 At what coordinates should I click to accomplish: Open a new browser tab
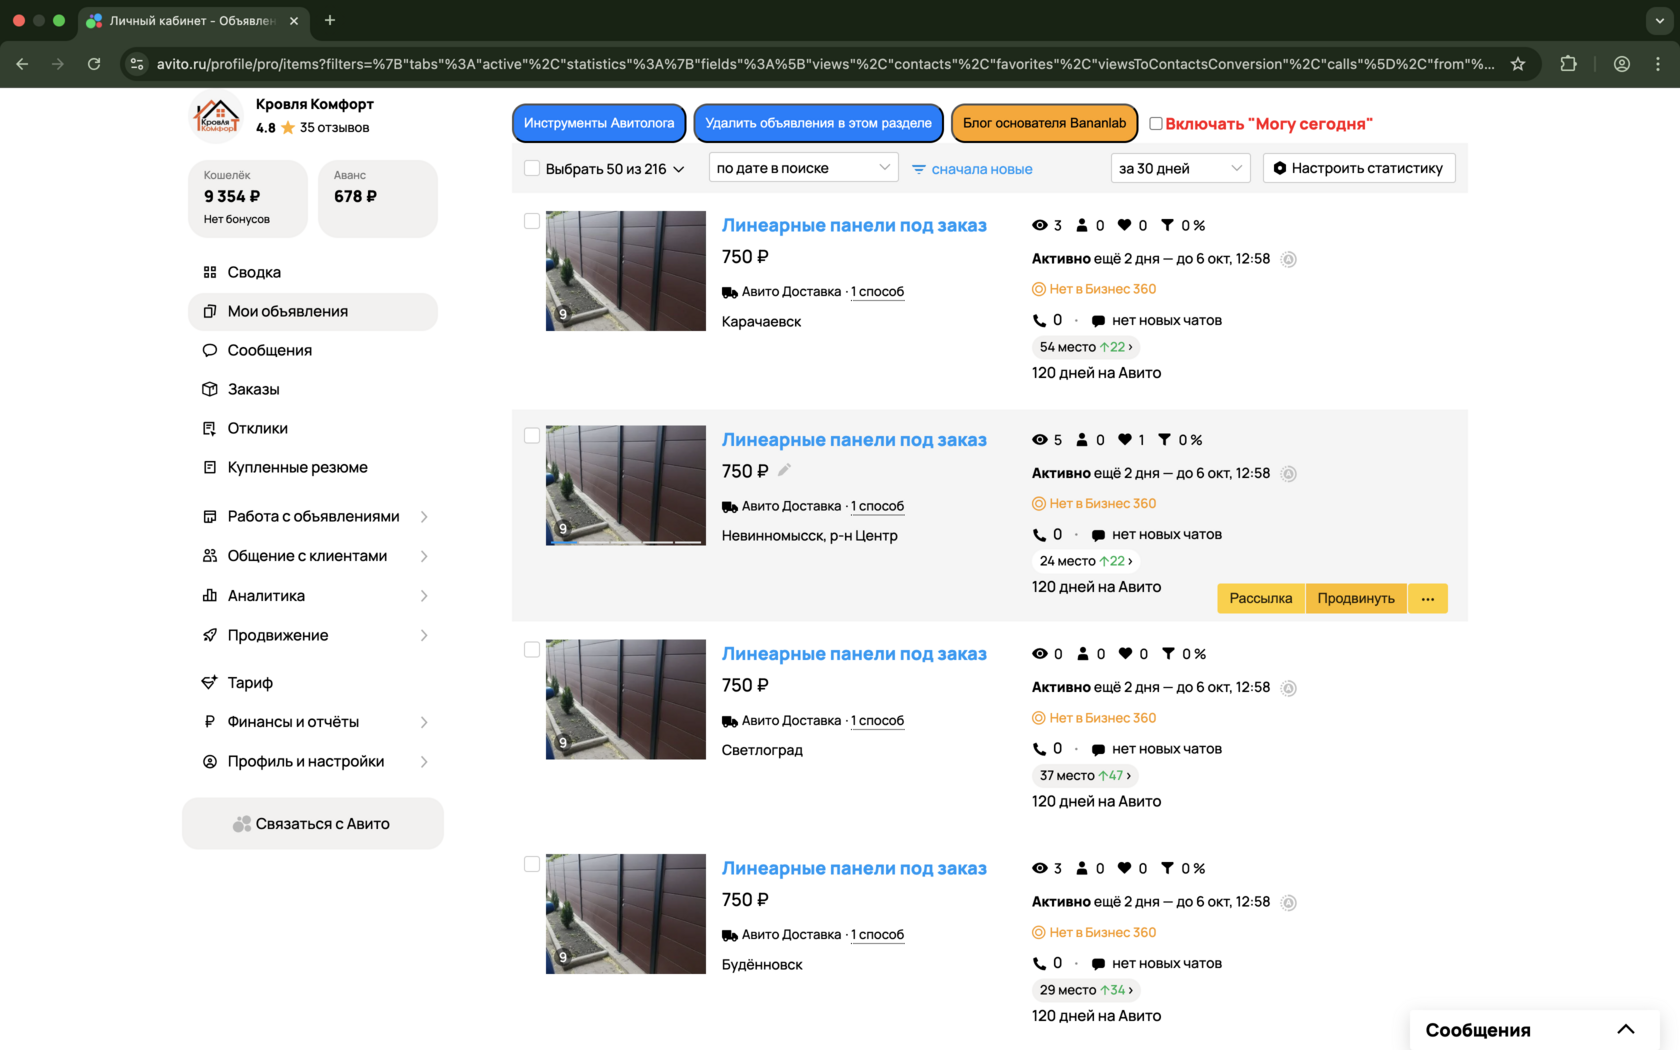(330, 20)
